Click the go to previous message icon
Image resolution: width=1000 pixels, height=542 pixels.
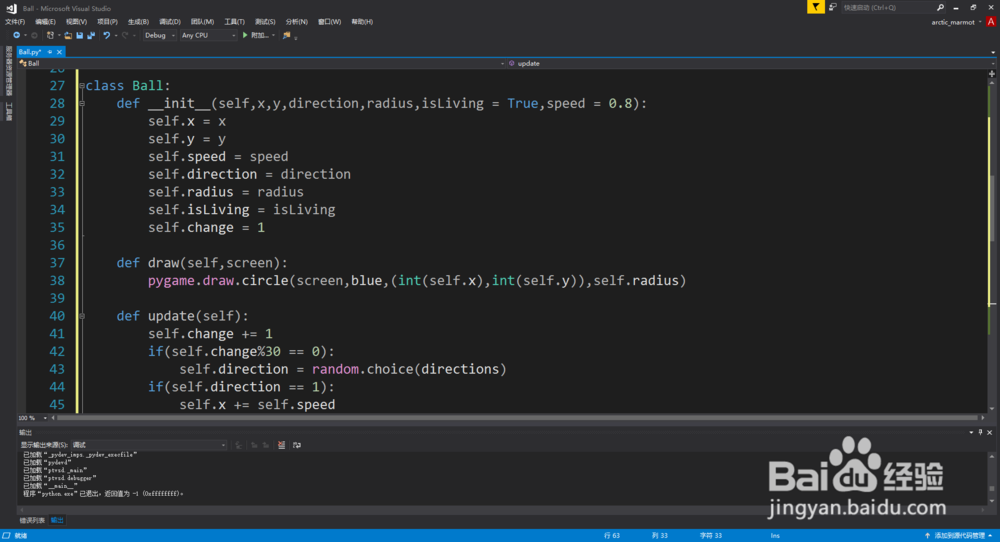(254, 445)
